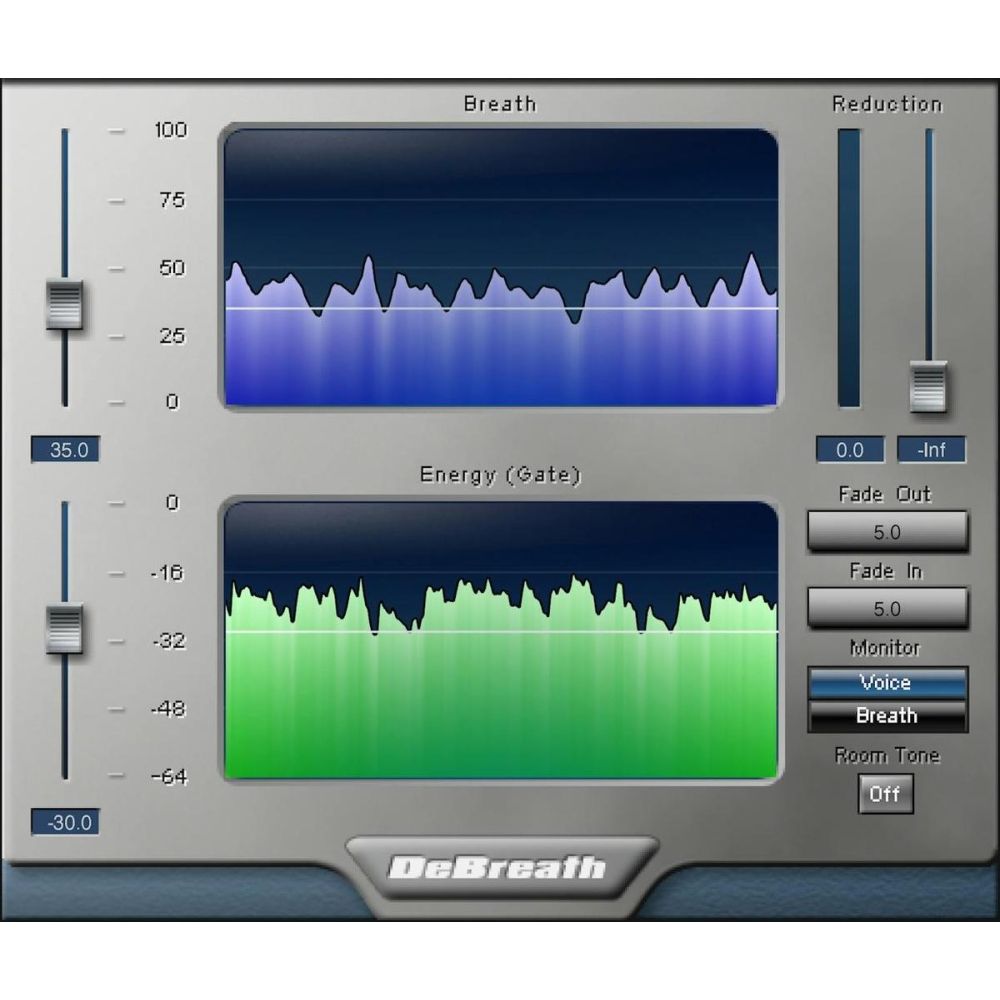Click the Breath graph title label
The height and width of the screenshot is (1000, 1000).
tap(499, 103)
